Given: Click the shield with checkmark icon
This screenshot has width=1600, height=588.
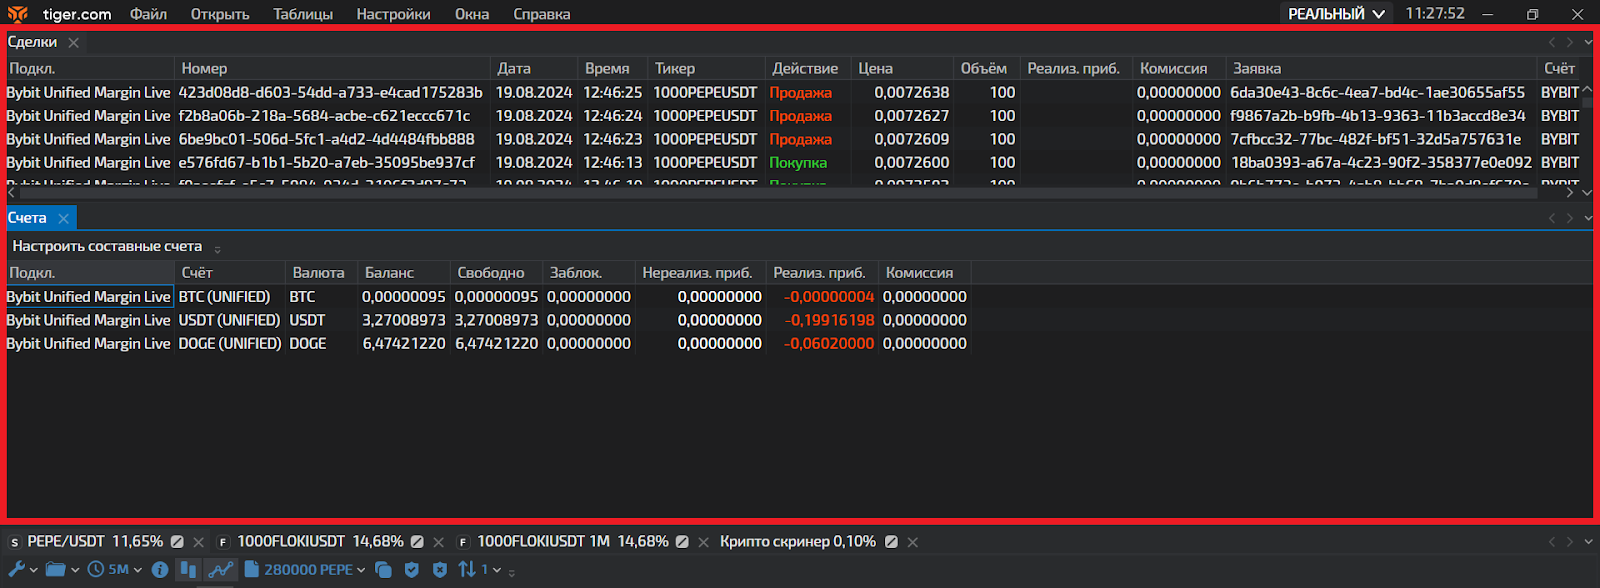Looking at the screenshot, I should [411, 569].
